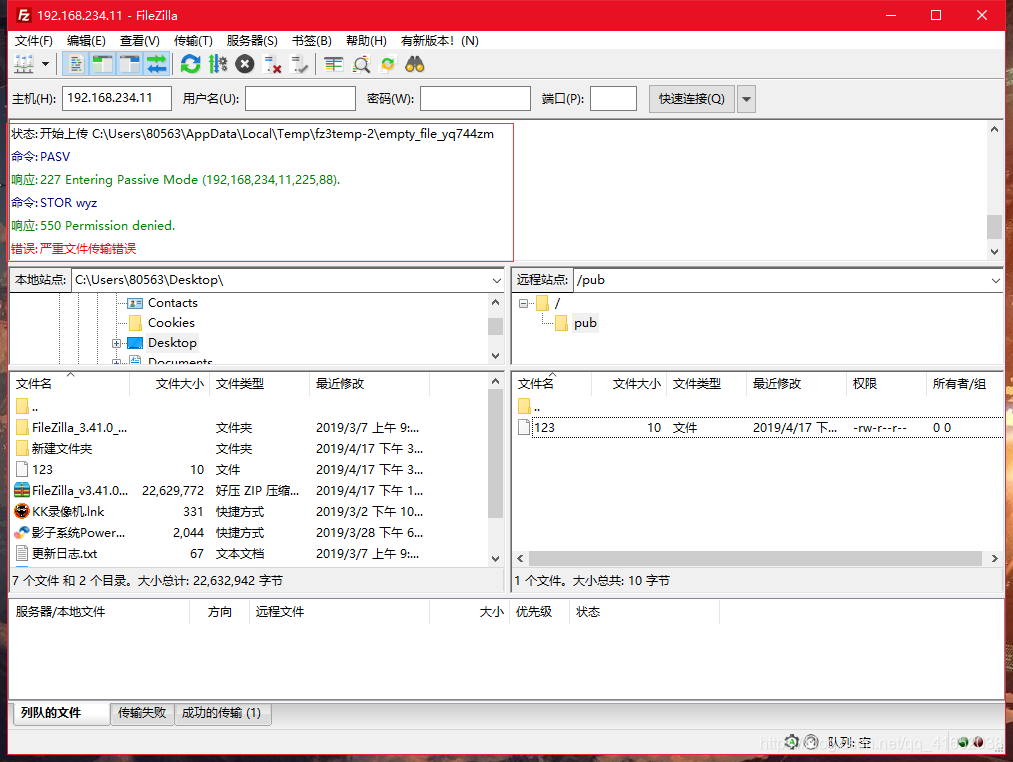Expand the Desktop folder node
1013x762 pixels.
116,343
